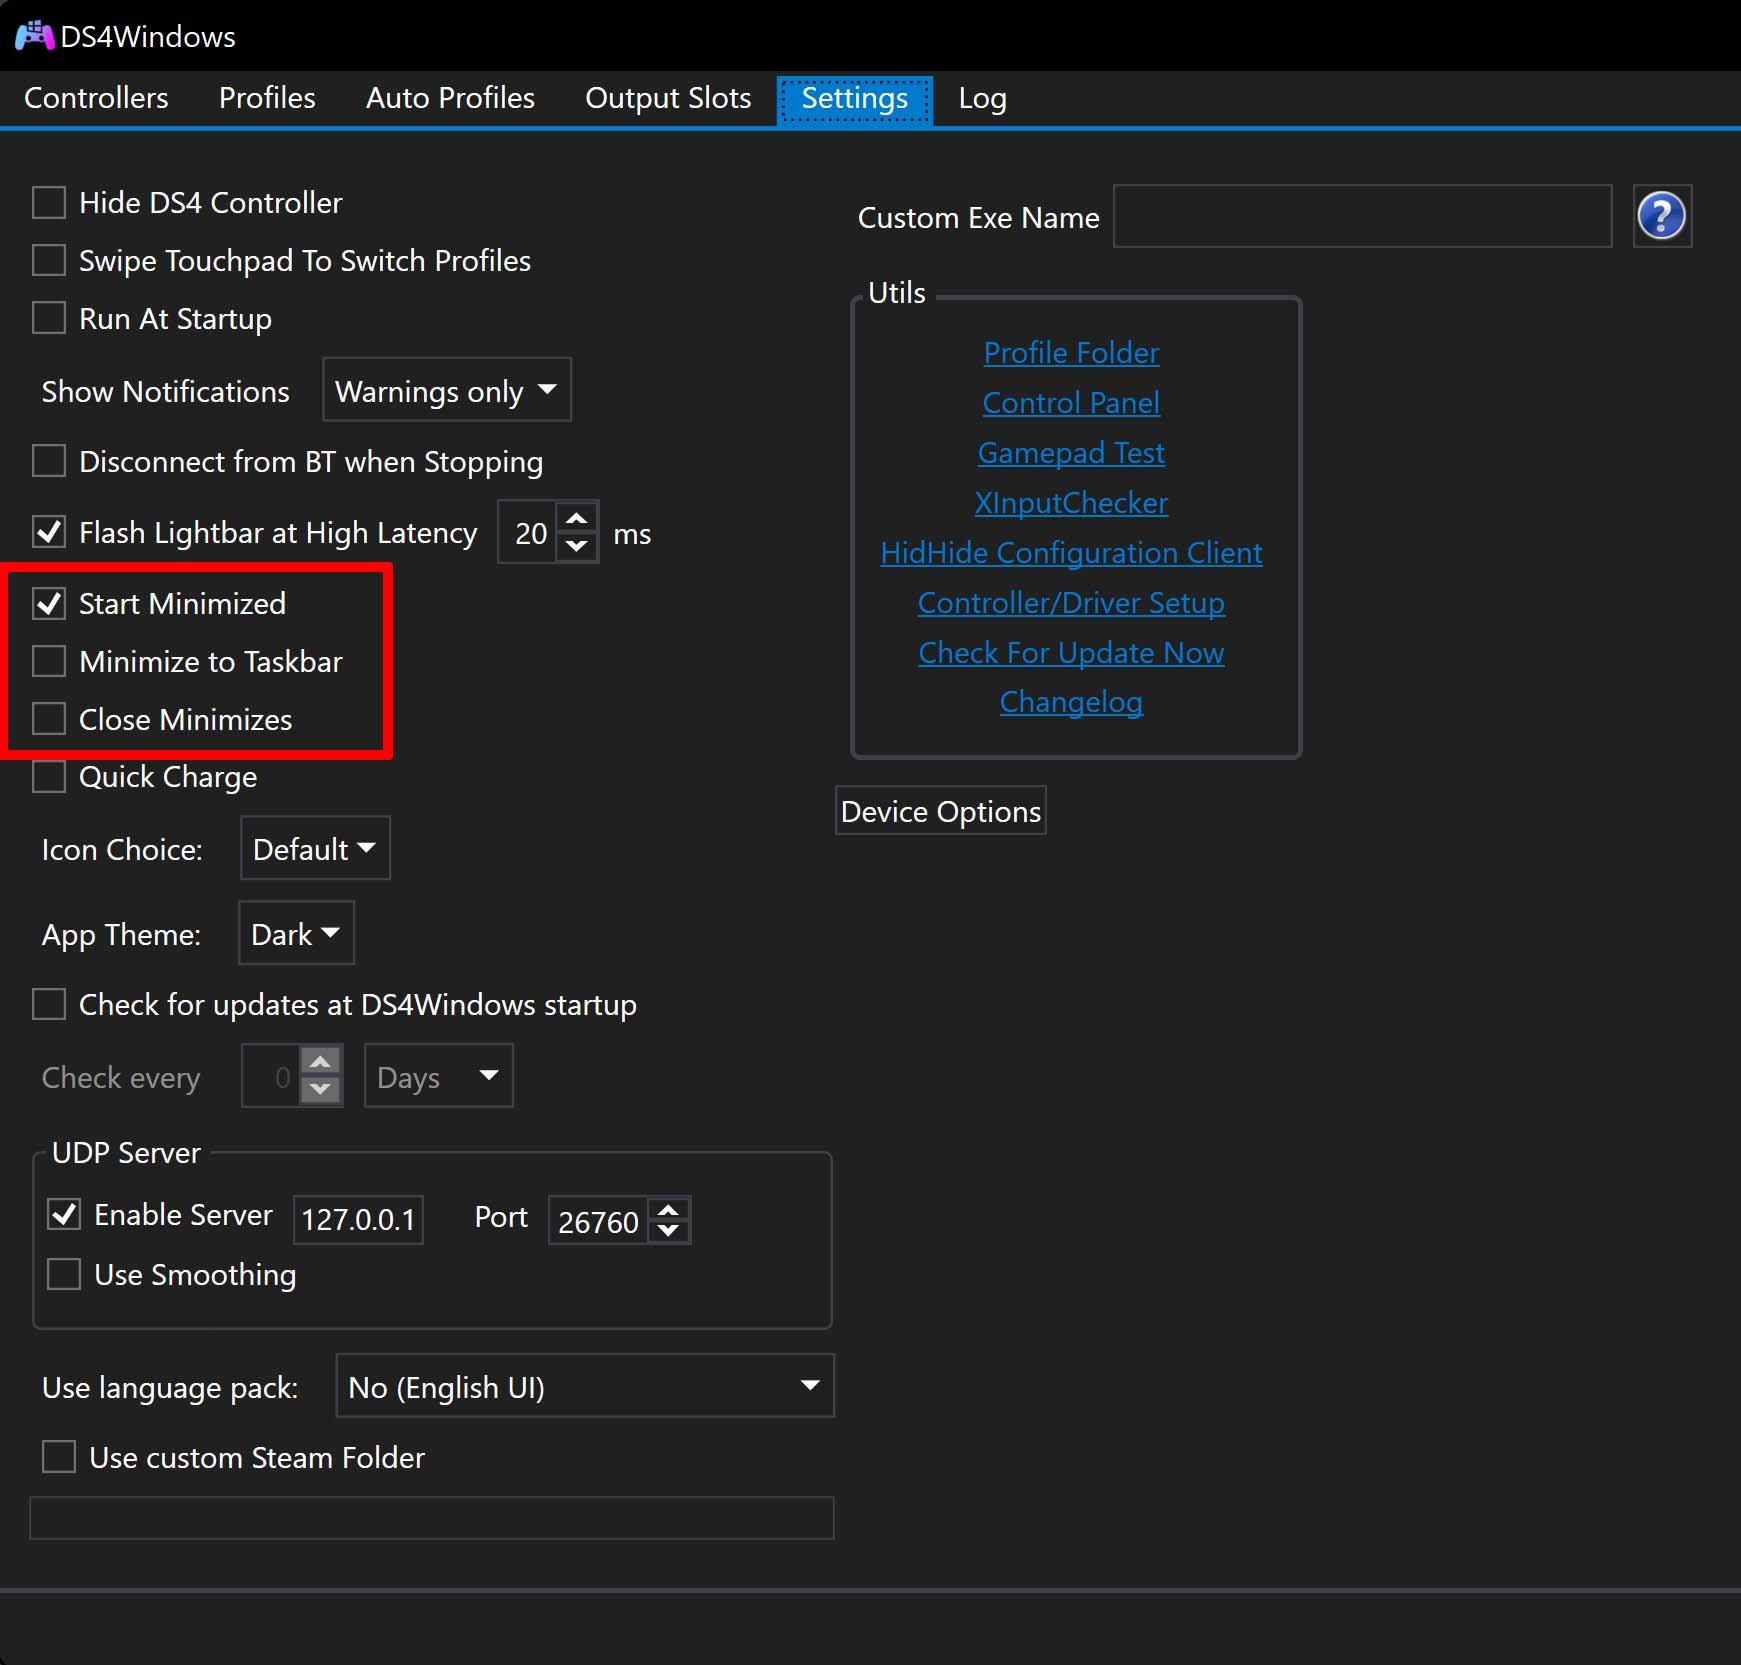Click the UDP server IP address field
Screen dimensions: 1741x1665
click(x=358, y=1219)
